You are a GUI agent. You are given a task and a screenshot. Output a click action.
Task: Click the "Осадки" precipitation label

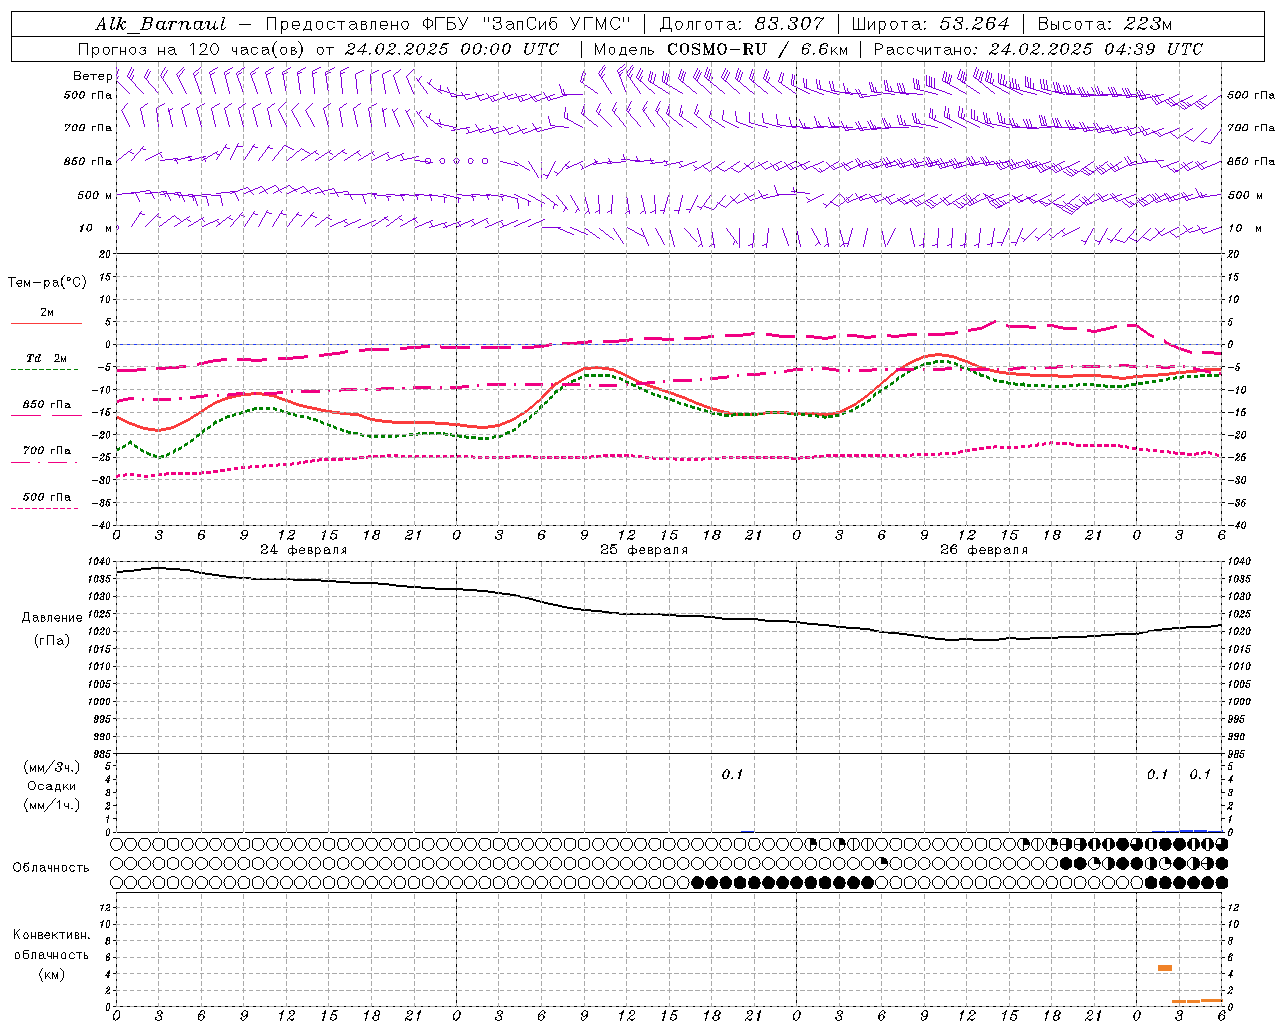tap(52, 786)
